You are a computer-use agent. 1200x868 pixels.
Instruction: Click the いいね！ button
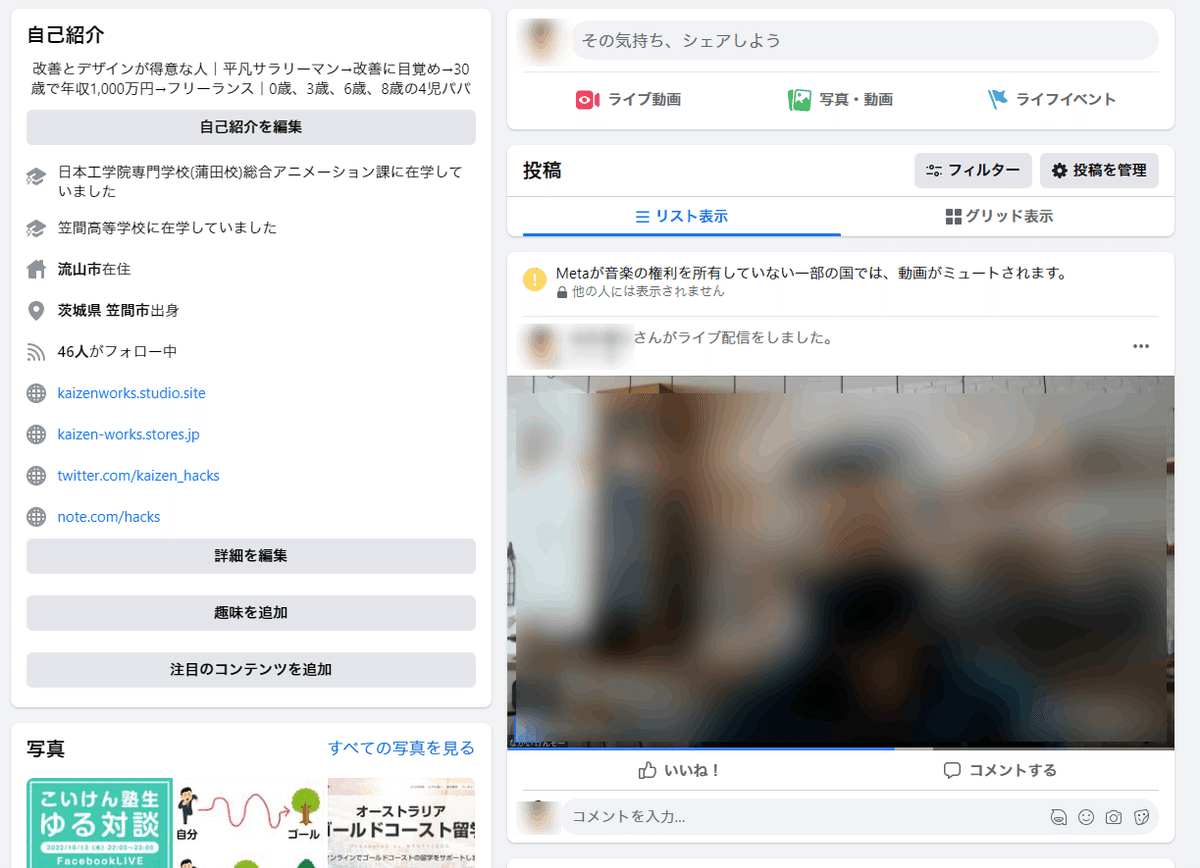[680, 770]
